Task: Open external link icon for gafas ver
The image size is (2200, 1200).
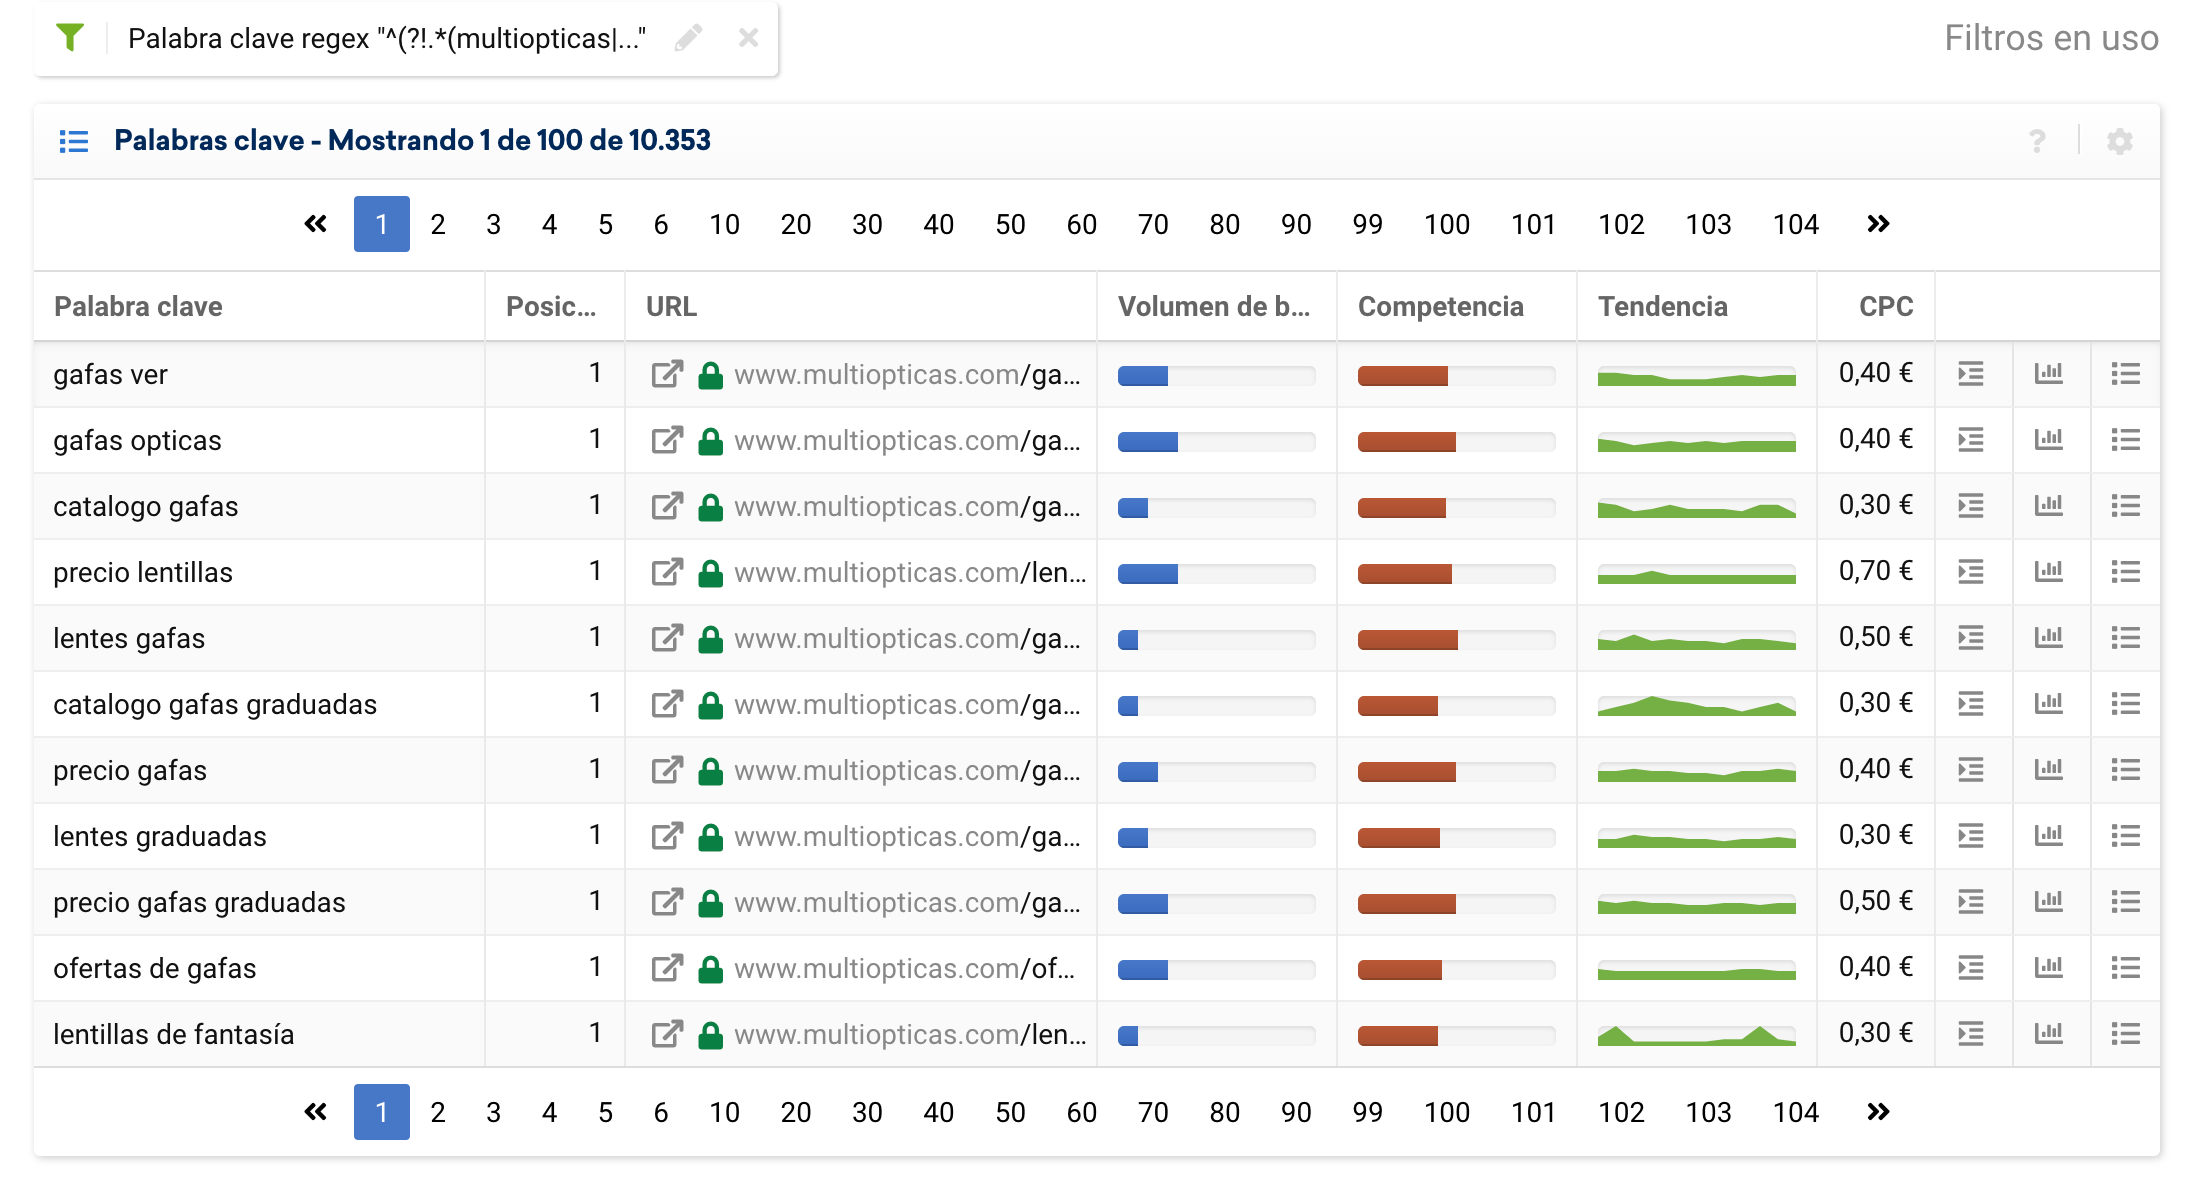Action: tap(667, 374)
